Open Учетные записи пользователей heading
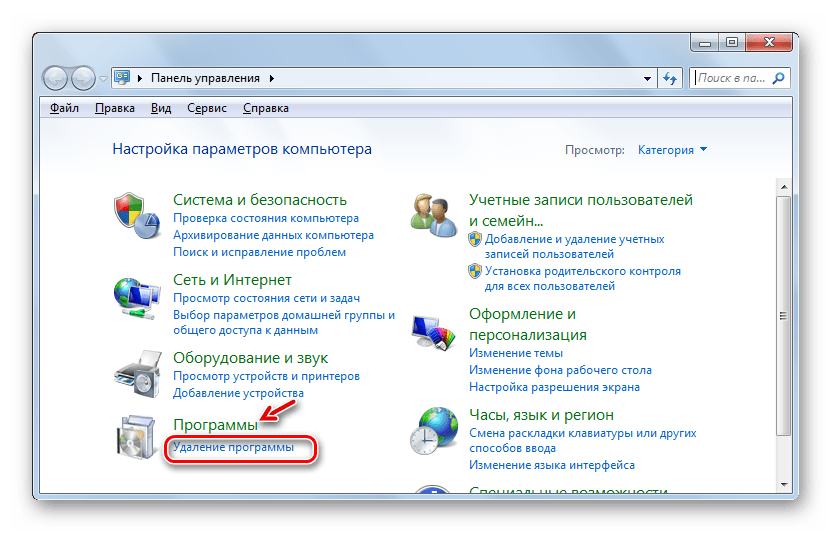The width and height of the screenshot is (832, 533). (580, 210)
